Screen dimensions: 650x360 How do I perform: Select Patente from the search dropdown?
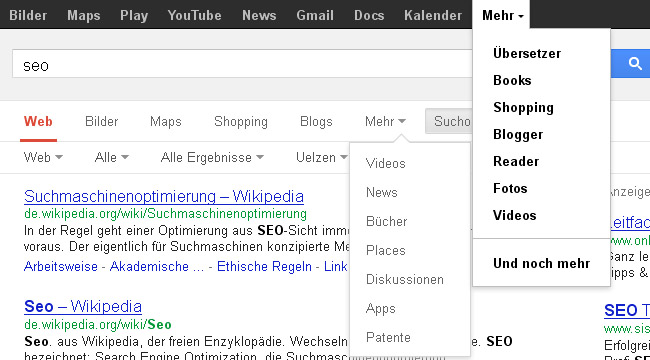click(388, 338)
